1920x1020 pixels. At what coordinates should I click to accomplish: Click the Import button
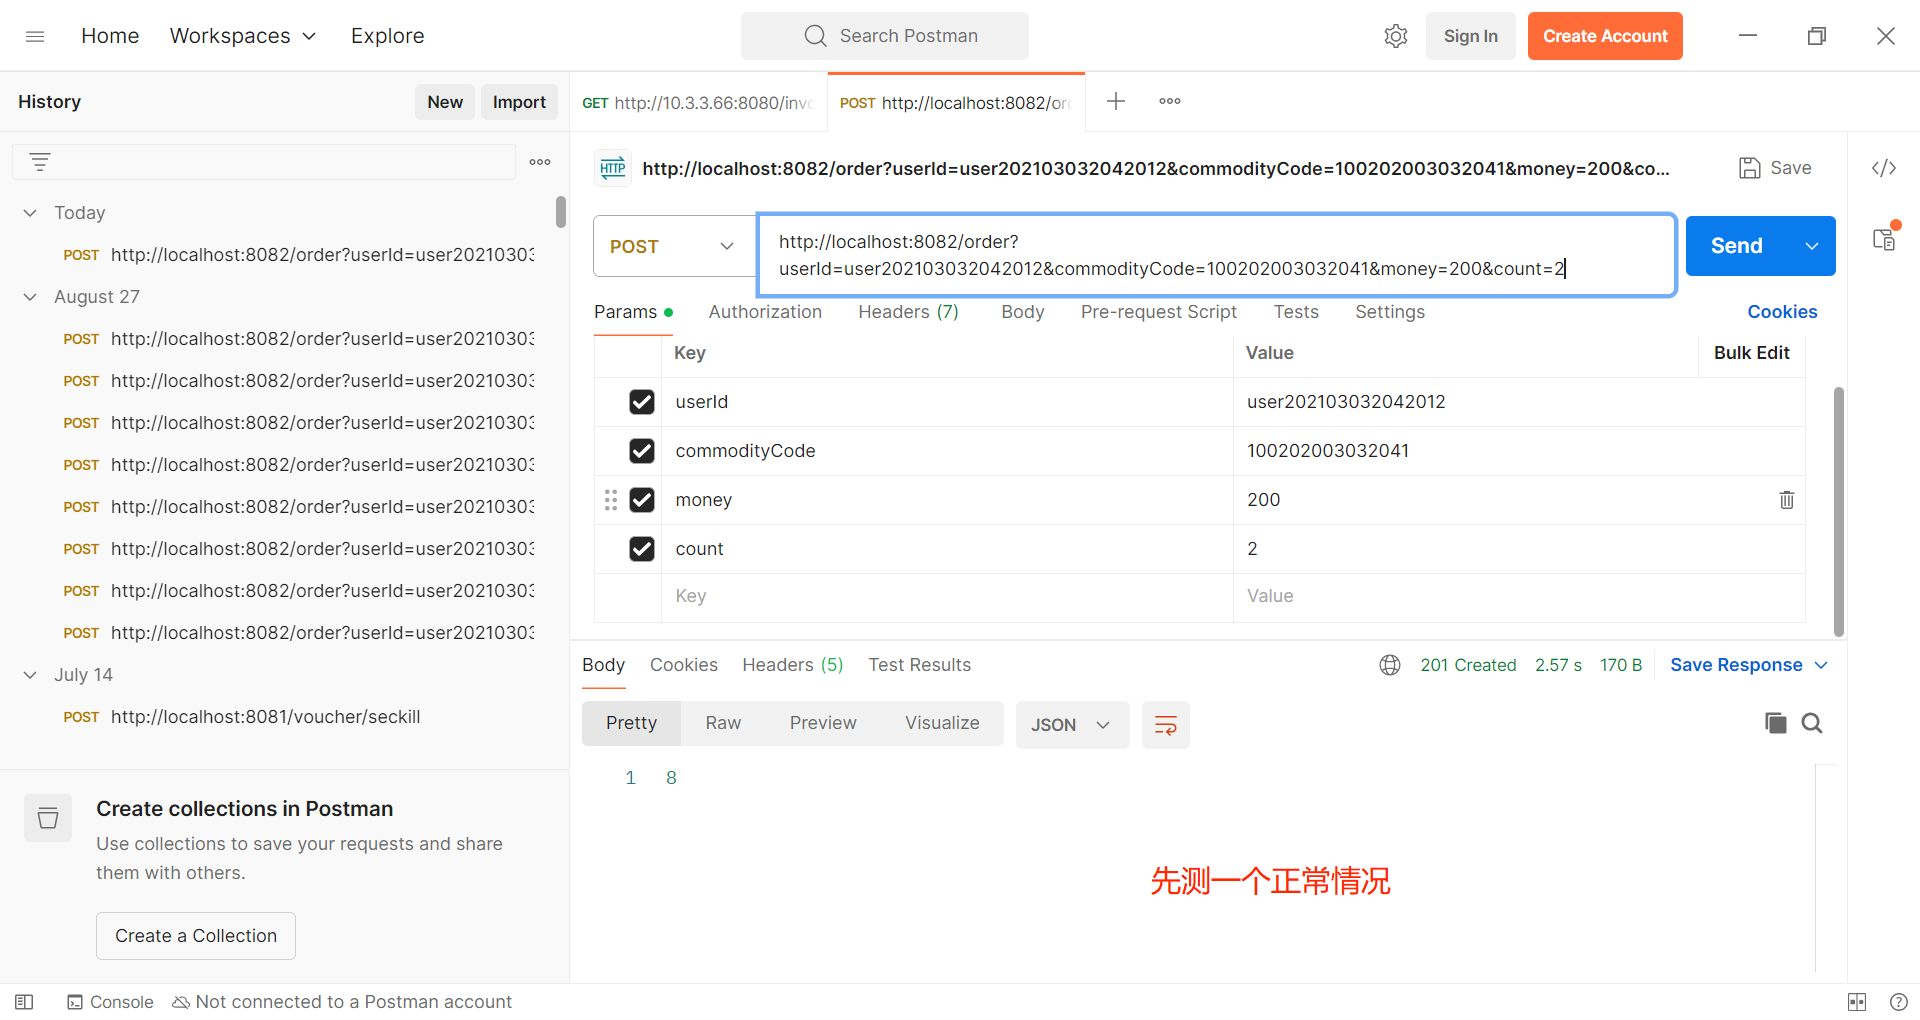(519, 102)
